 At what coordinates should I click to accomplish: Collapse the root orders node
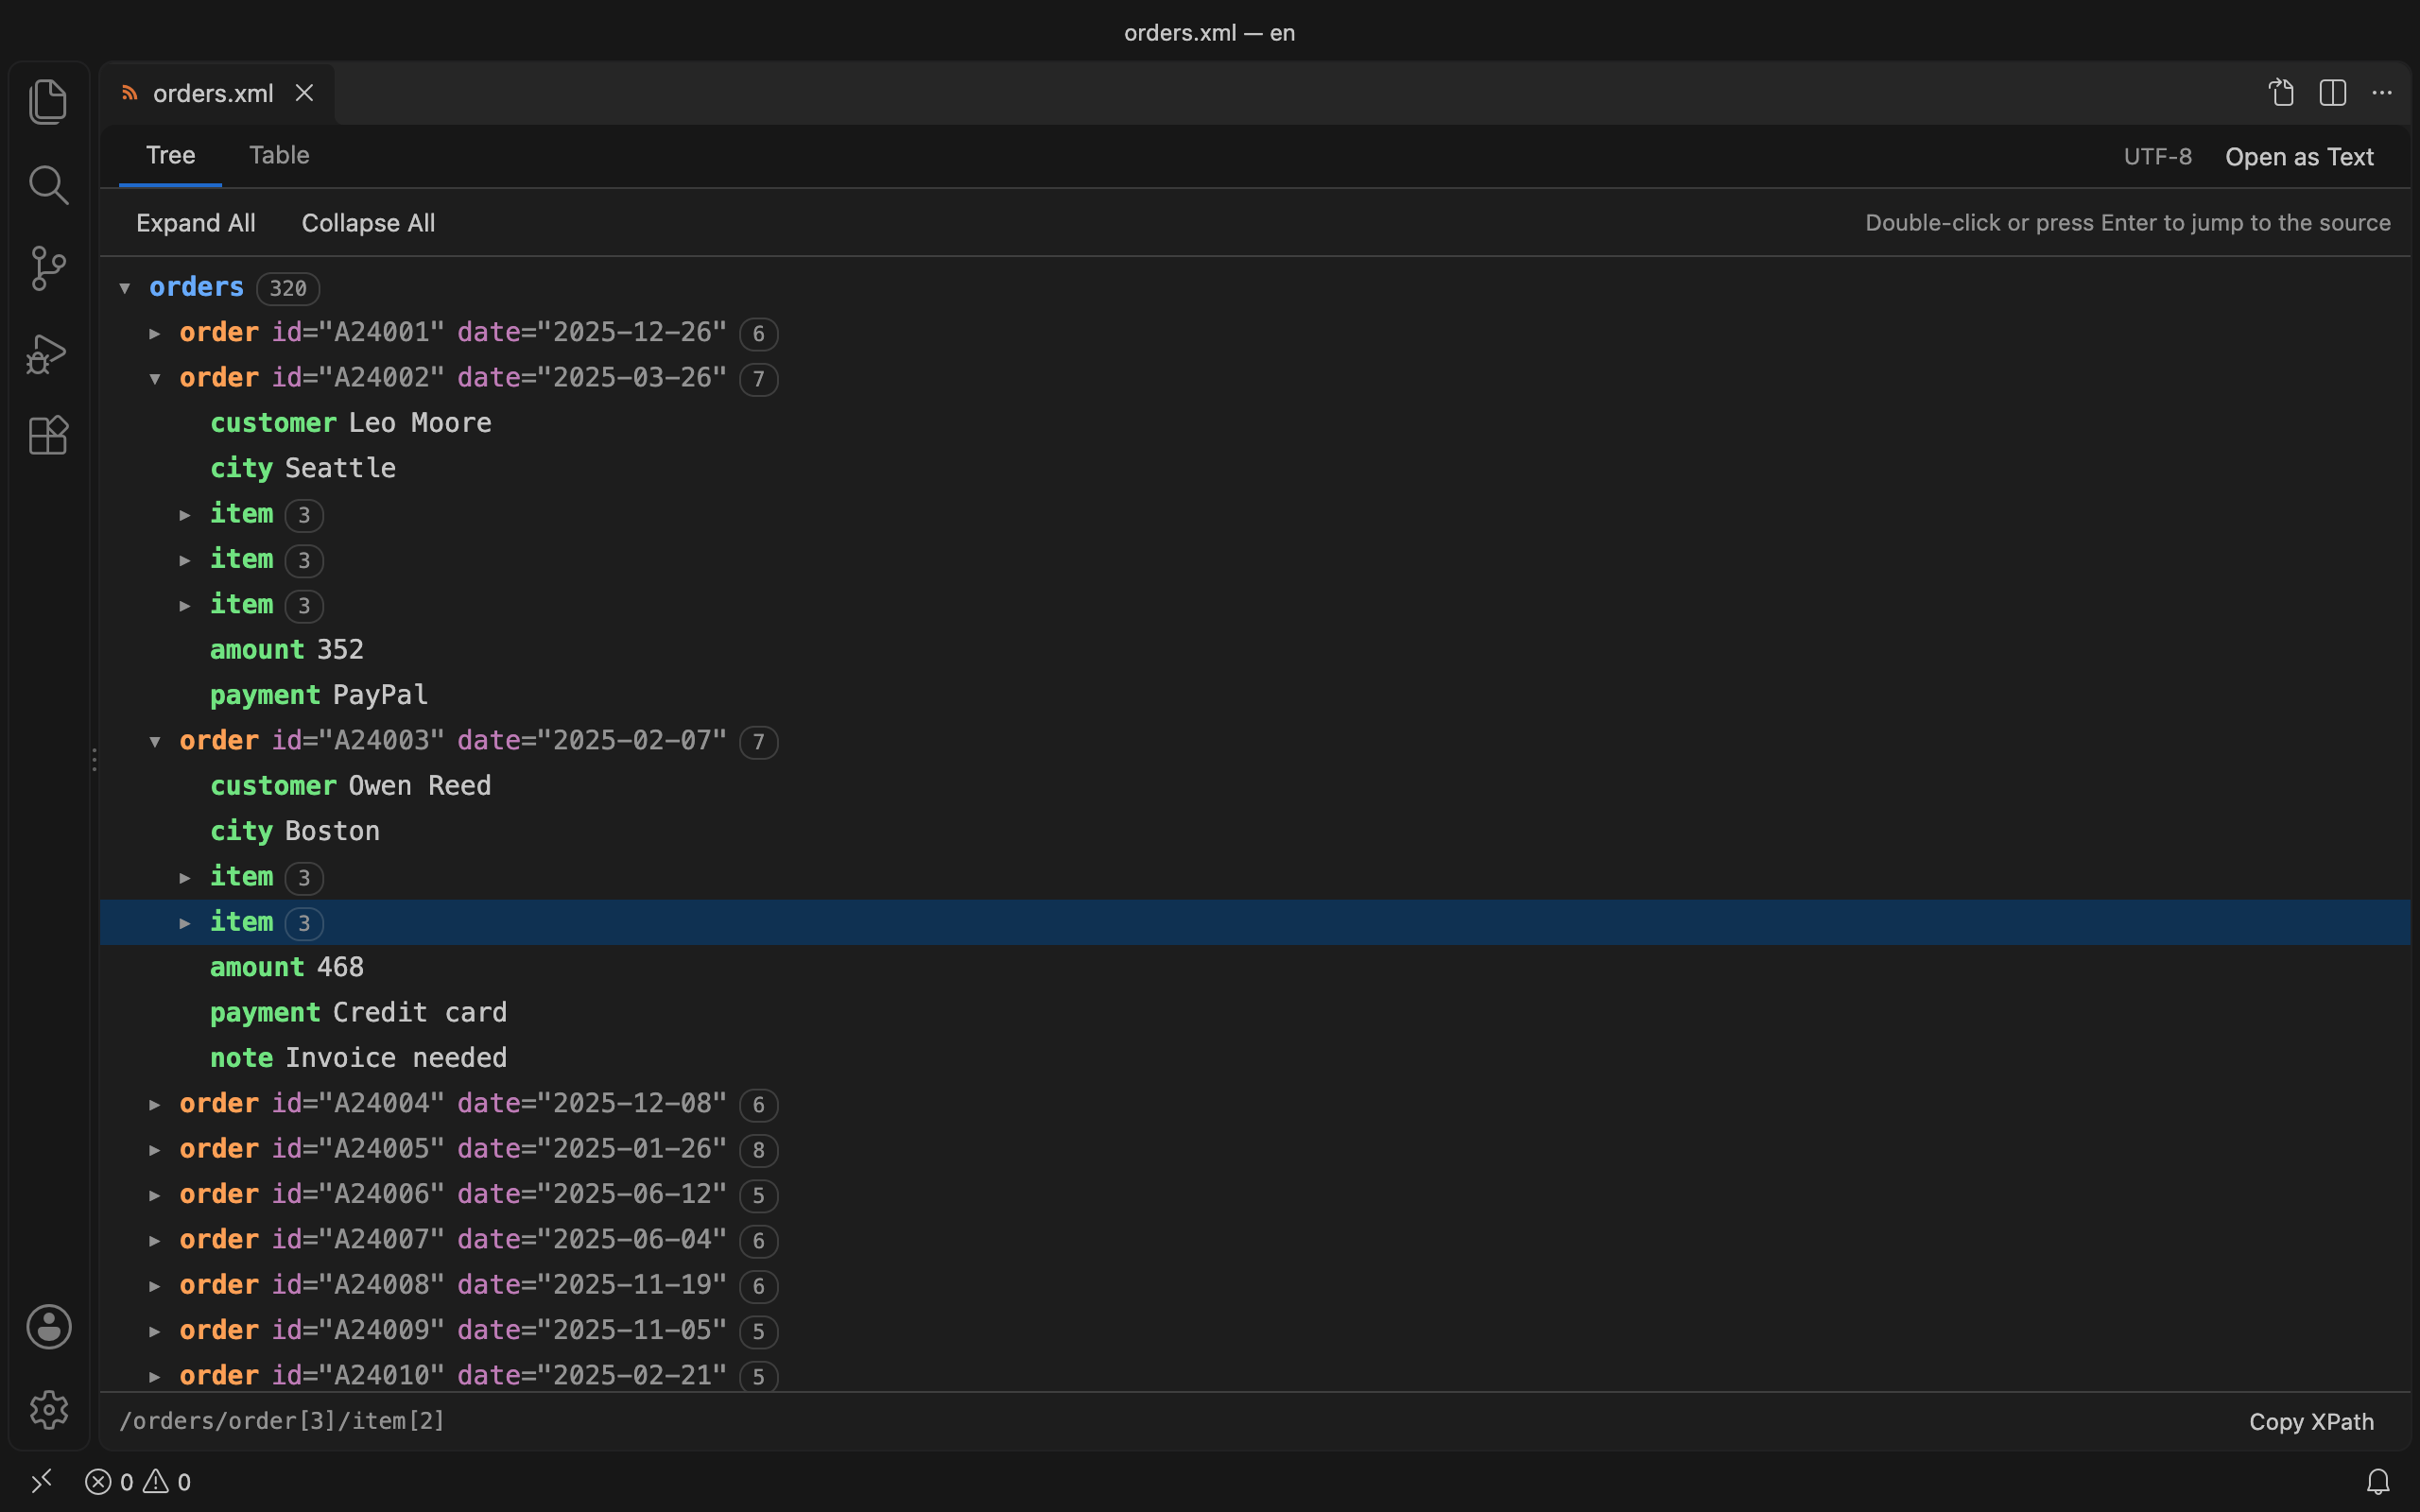tap(125, 288)
